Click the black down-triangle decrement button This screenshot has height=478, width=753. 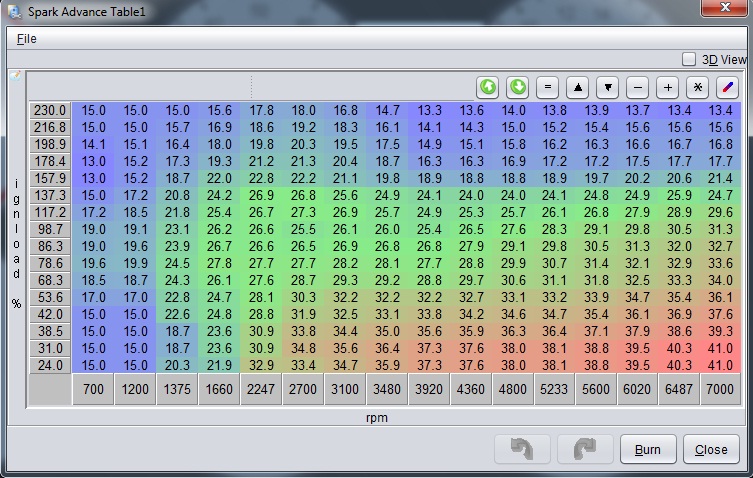(x=608, y=87)
